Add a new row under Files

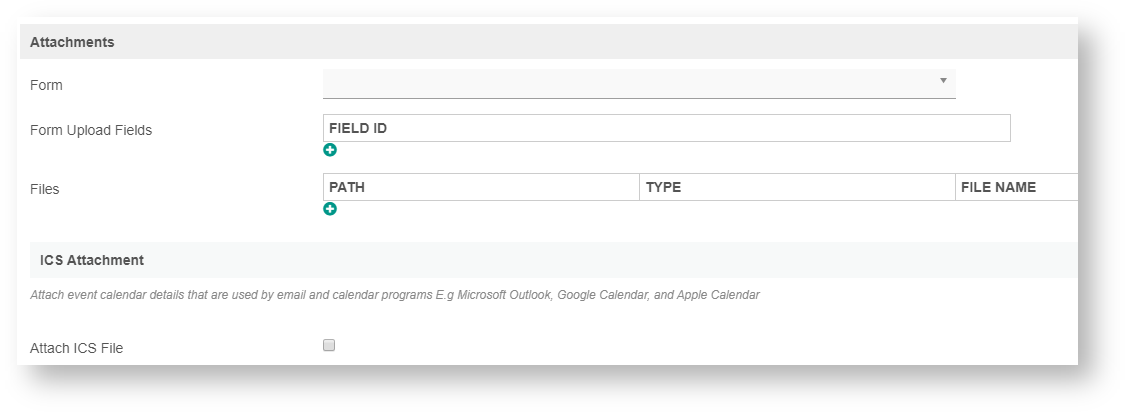tap(330, 209)
